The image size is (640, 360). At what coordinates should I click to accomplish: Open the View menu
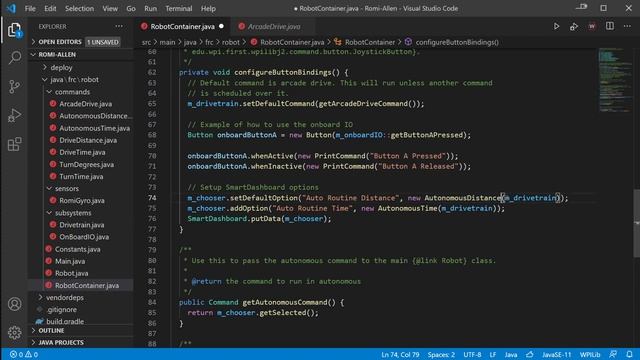click(110, 8)
